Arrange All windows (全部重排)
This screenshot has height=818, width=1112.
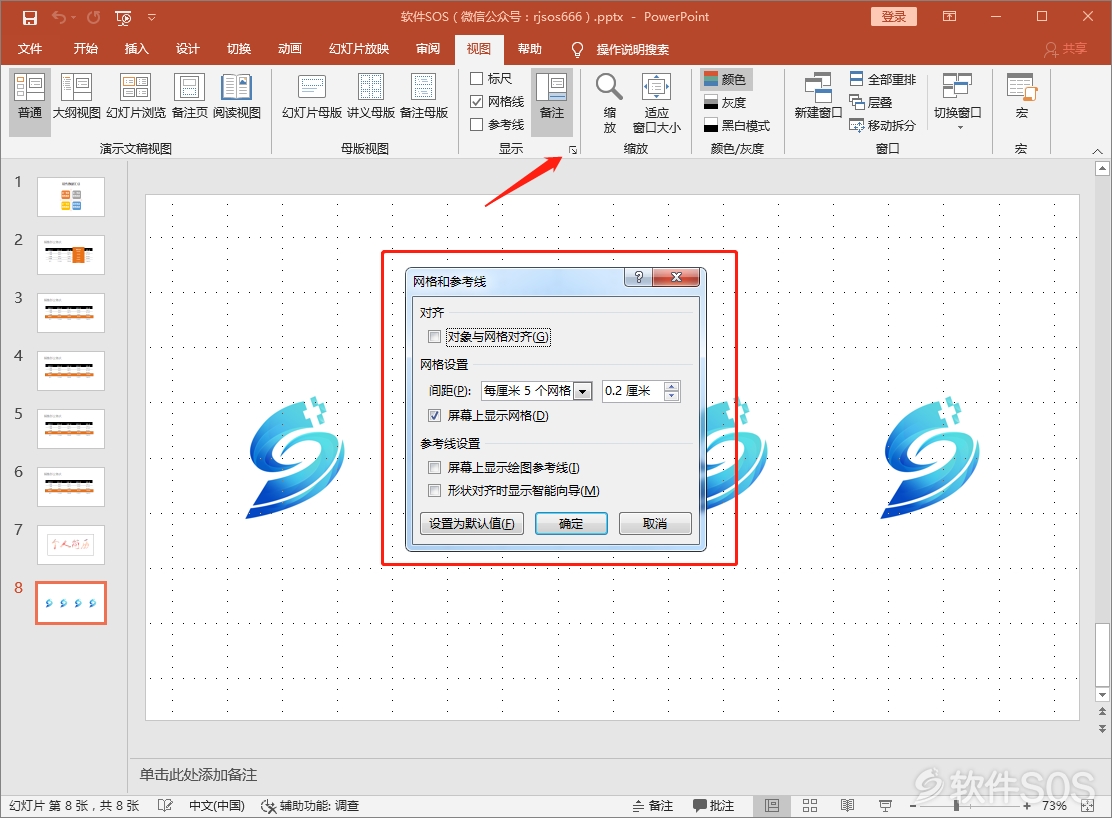pyautogui.click(x=883, y=79)
